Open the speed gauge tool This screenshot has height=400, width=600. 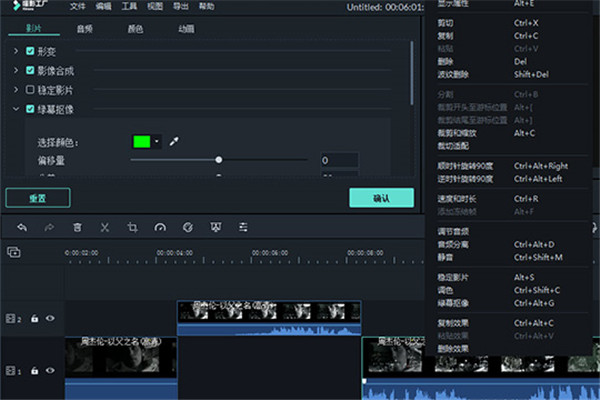coord(159,227)
